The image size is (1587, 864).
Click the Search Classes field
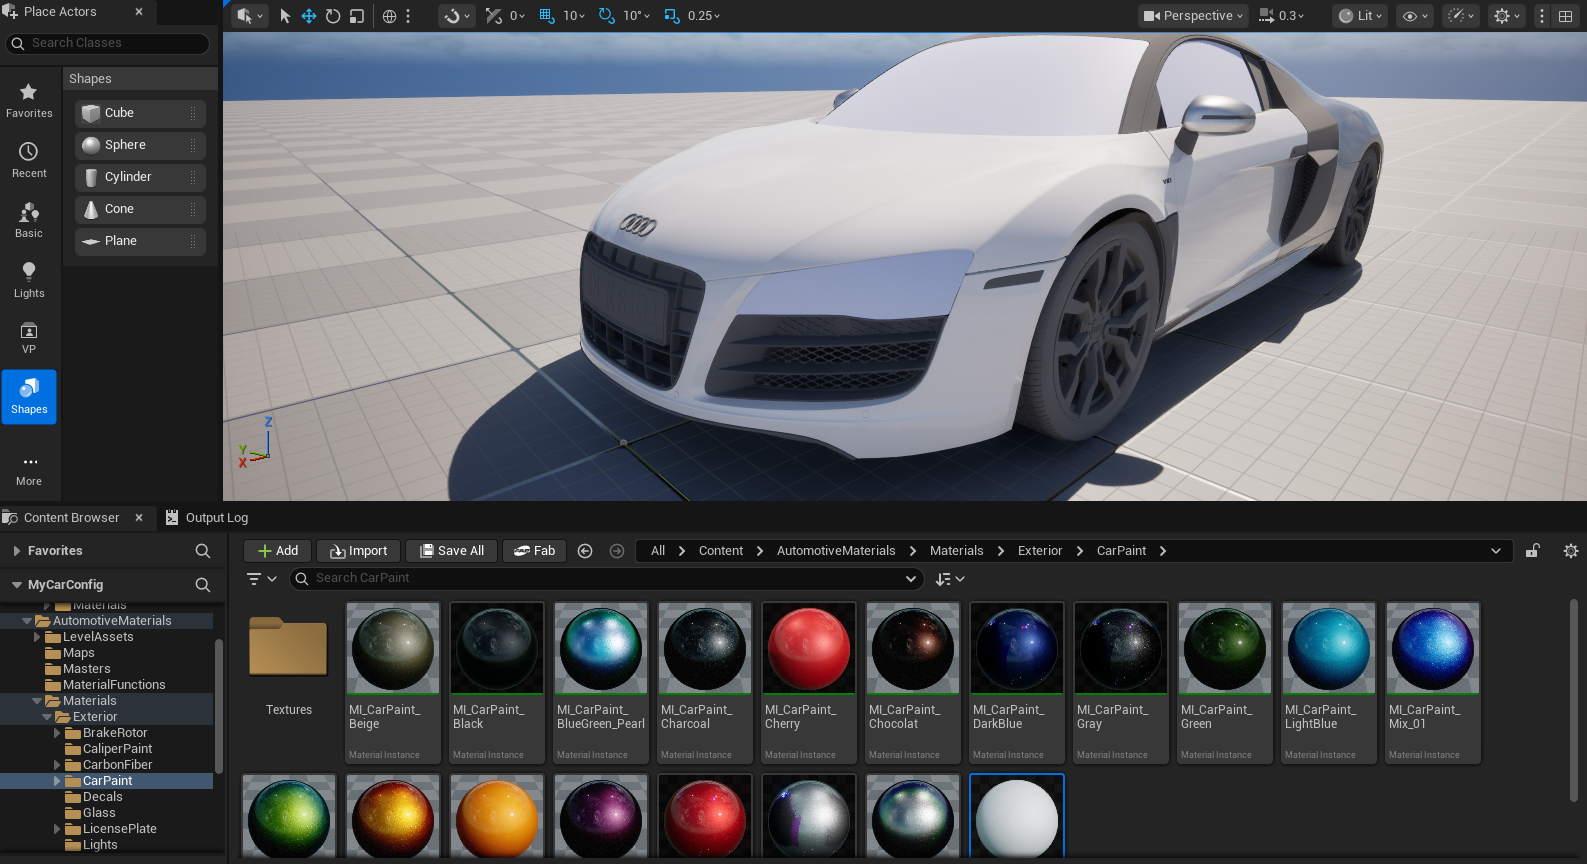[x=108, y=43]
